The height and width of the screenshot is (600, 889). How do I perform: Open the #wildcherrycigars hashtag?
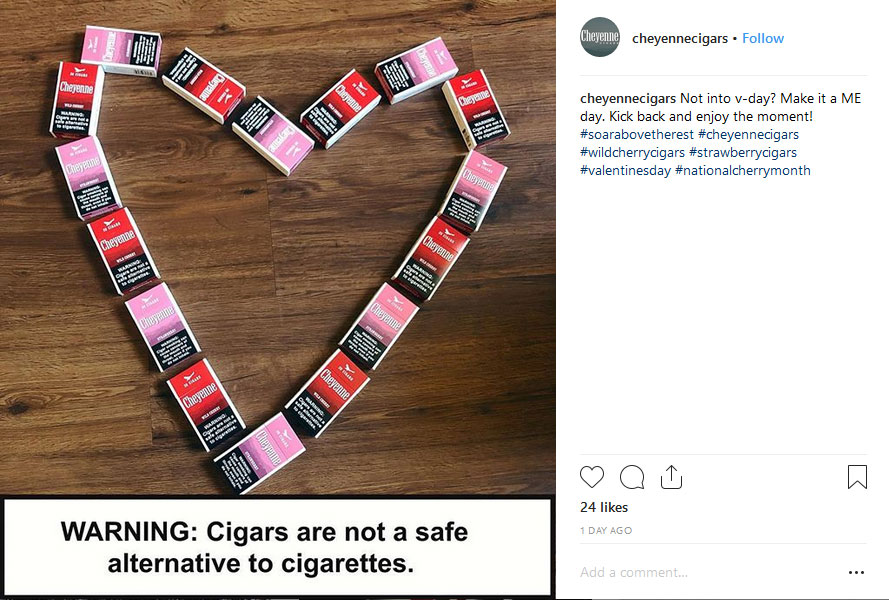coord(632,153)
